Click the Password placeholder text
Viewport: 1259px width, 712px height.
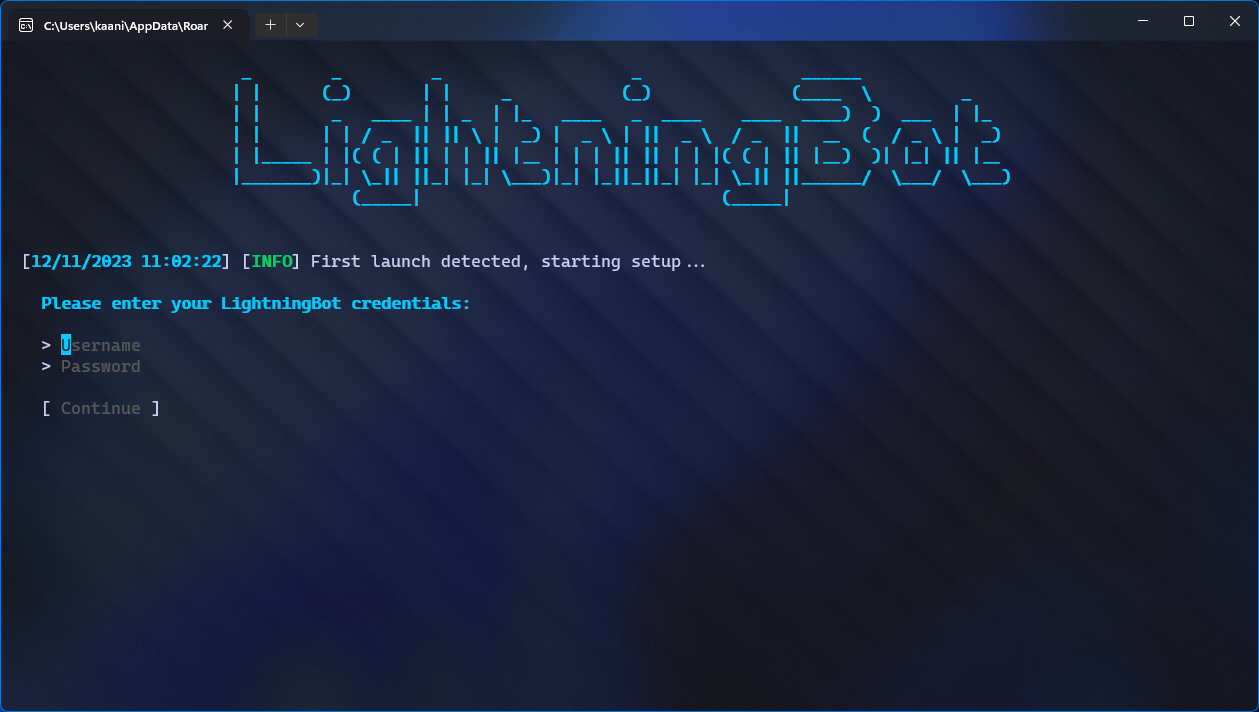pyautogui.click(x=100, y=366)
